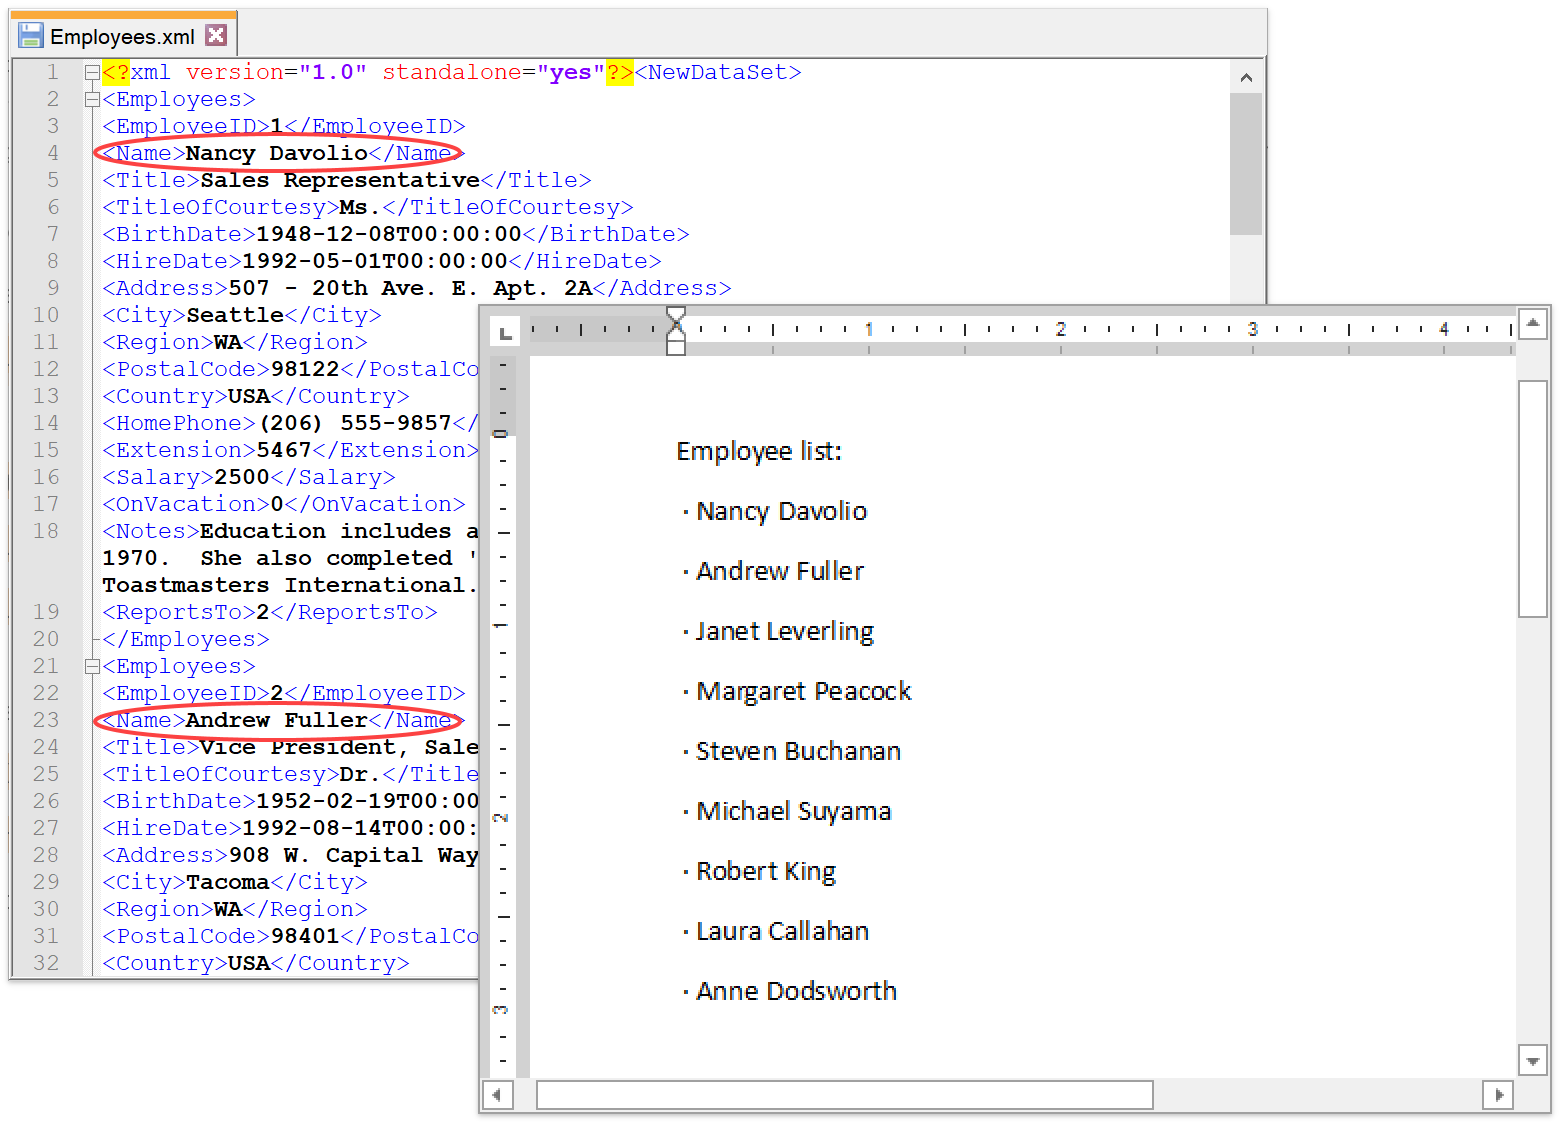Click the Nancy Davolio entry in the employee list
Image resolution: width=1566 pixels, height=1122 pixels.
[x=781, y=512]
